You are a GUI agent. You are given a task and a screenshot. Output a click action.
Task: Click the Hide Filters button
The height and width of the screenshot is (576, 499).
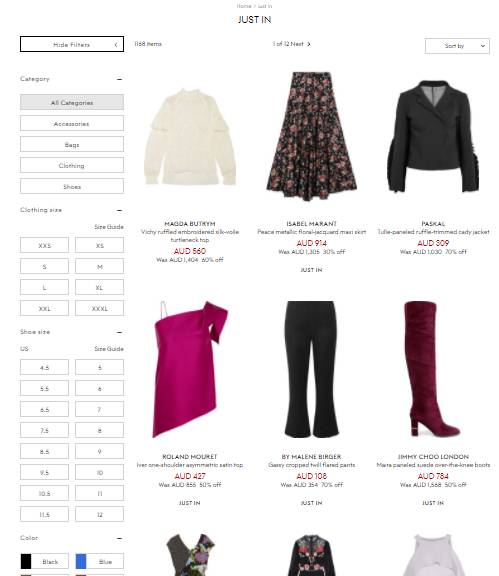coord(72,44)
